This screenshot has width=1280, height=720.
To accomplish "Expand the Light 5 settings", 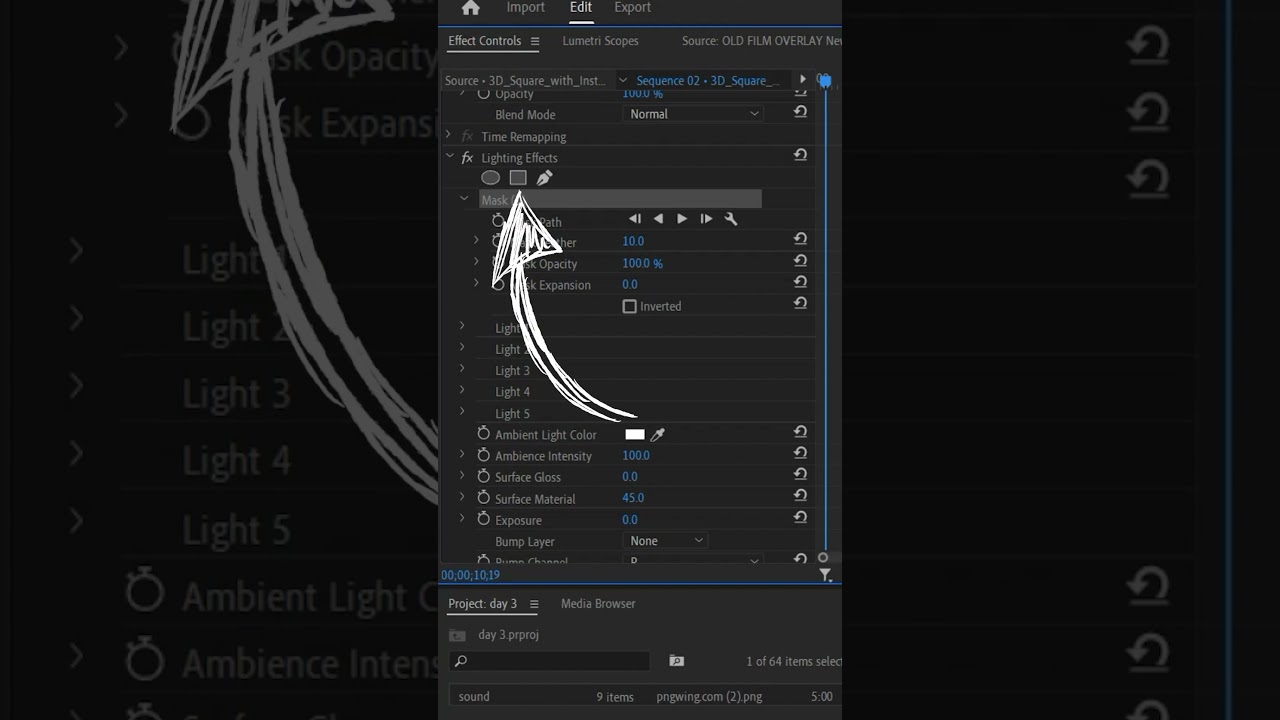I will tap(462, 411).
